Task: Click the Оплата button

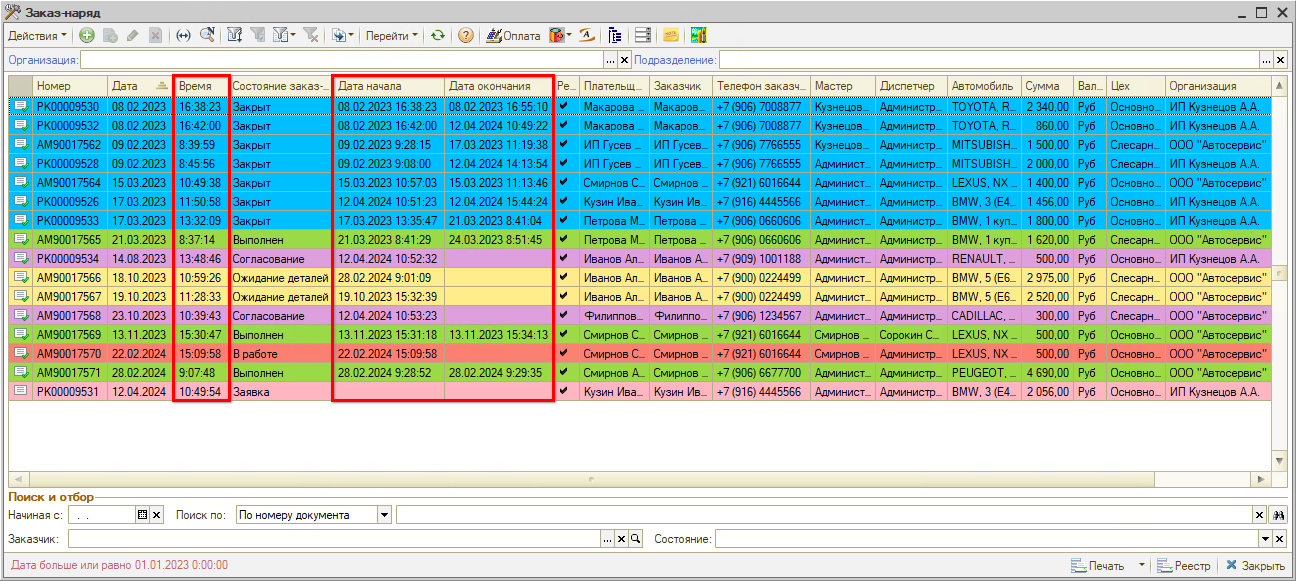Action: click(x=513, y=35)
